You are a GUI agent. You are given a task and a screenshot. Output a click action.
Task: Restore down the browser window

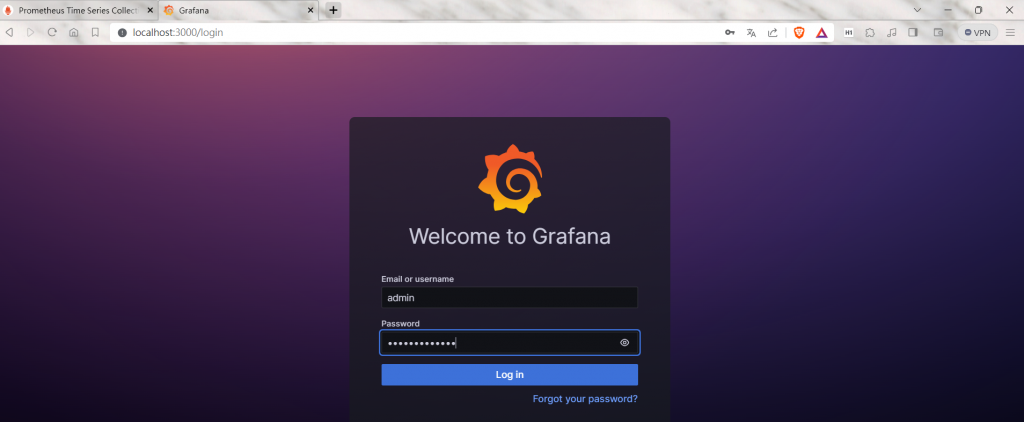pos(978,10)
